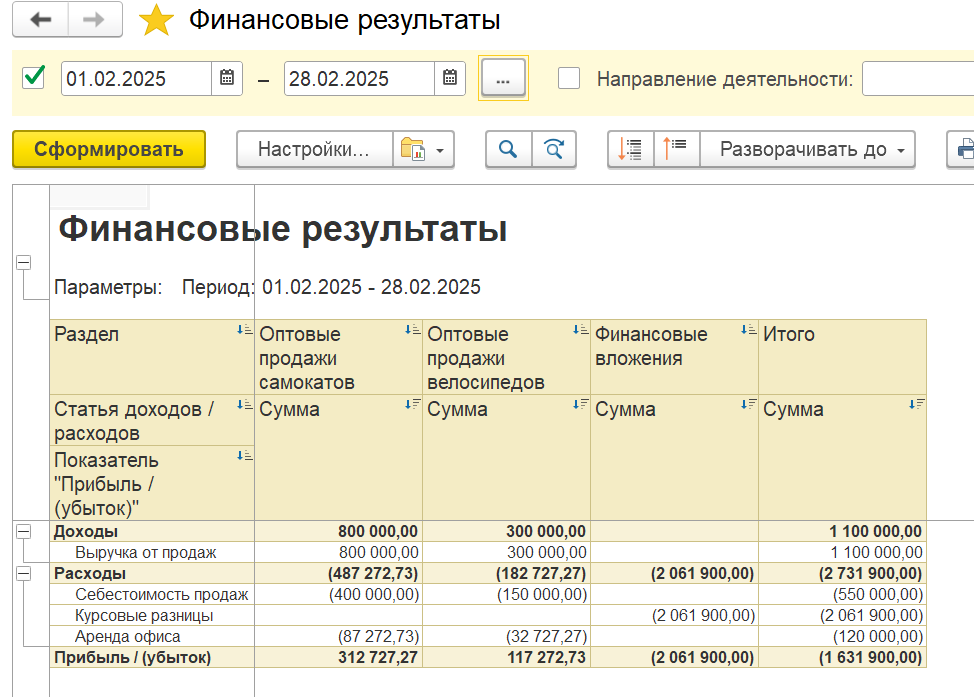Collapse the Расходы group
Viewport: 974px width, 697px height.
[24, 573]
